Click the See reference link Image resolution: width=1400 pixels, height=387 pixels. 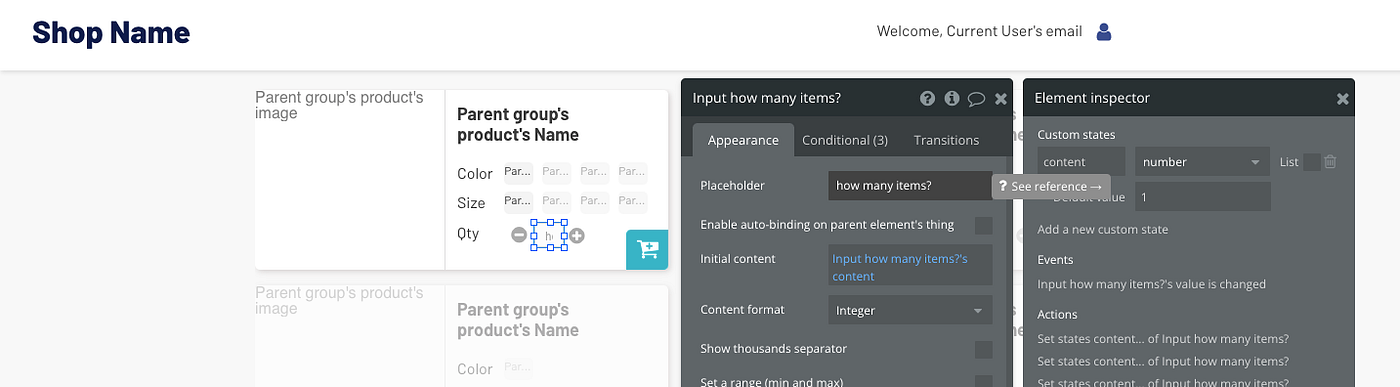point(1050,186)
